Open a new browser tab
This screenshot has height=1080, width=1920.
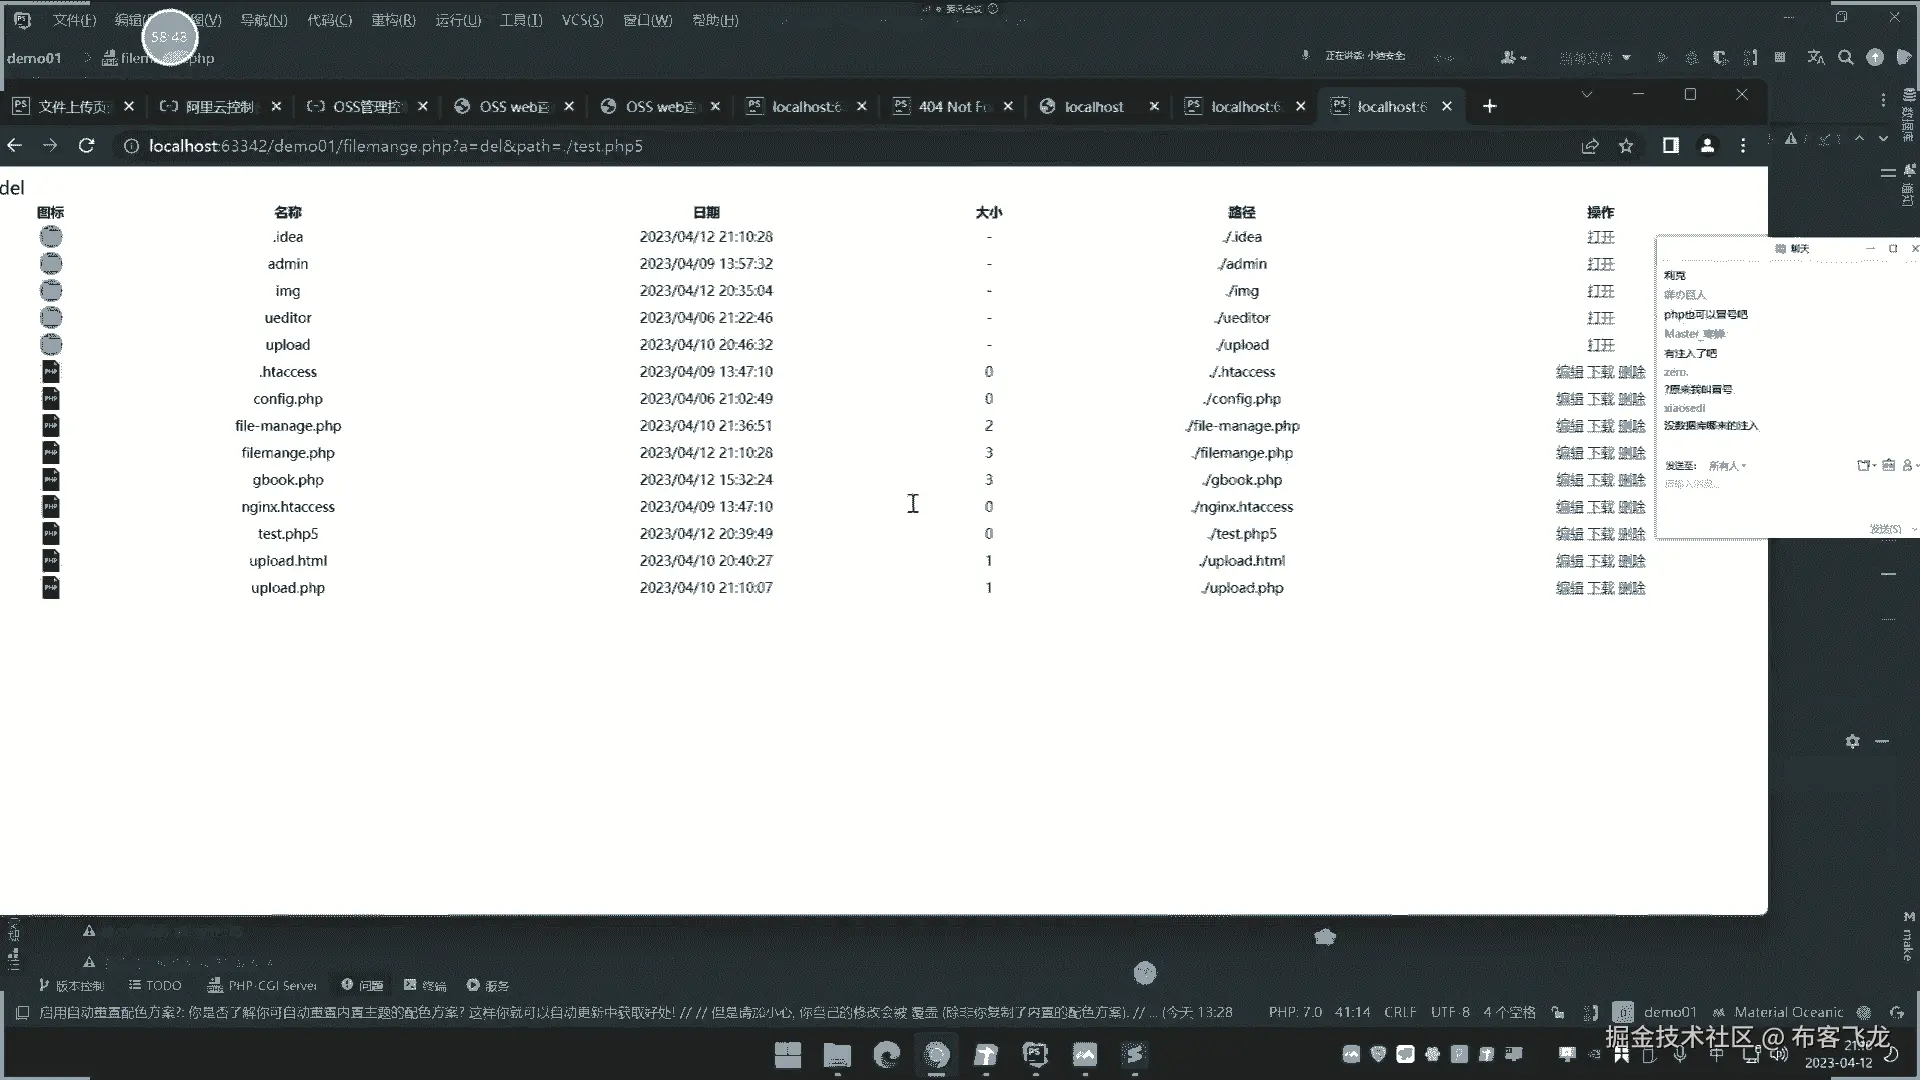point(1489,106)
